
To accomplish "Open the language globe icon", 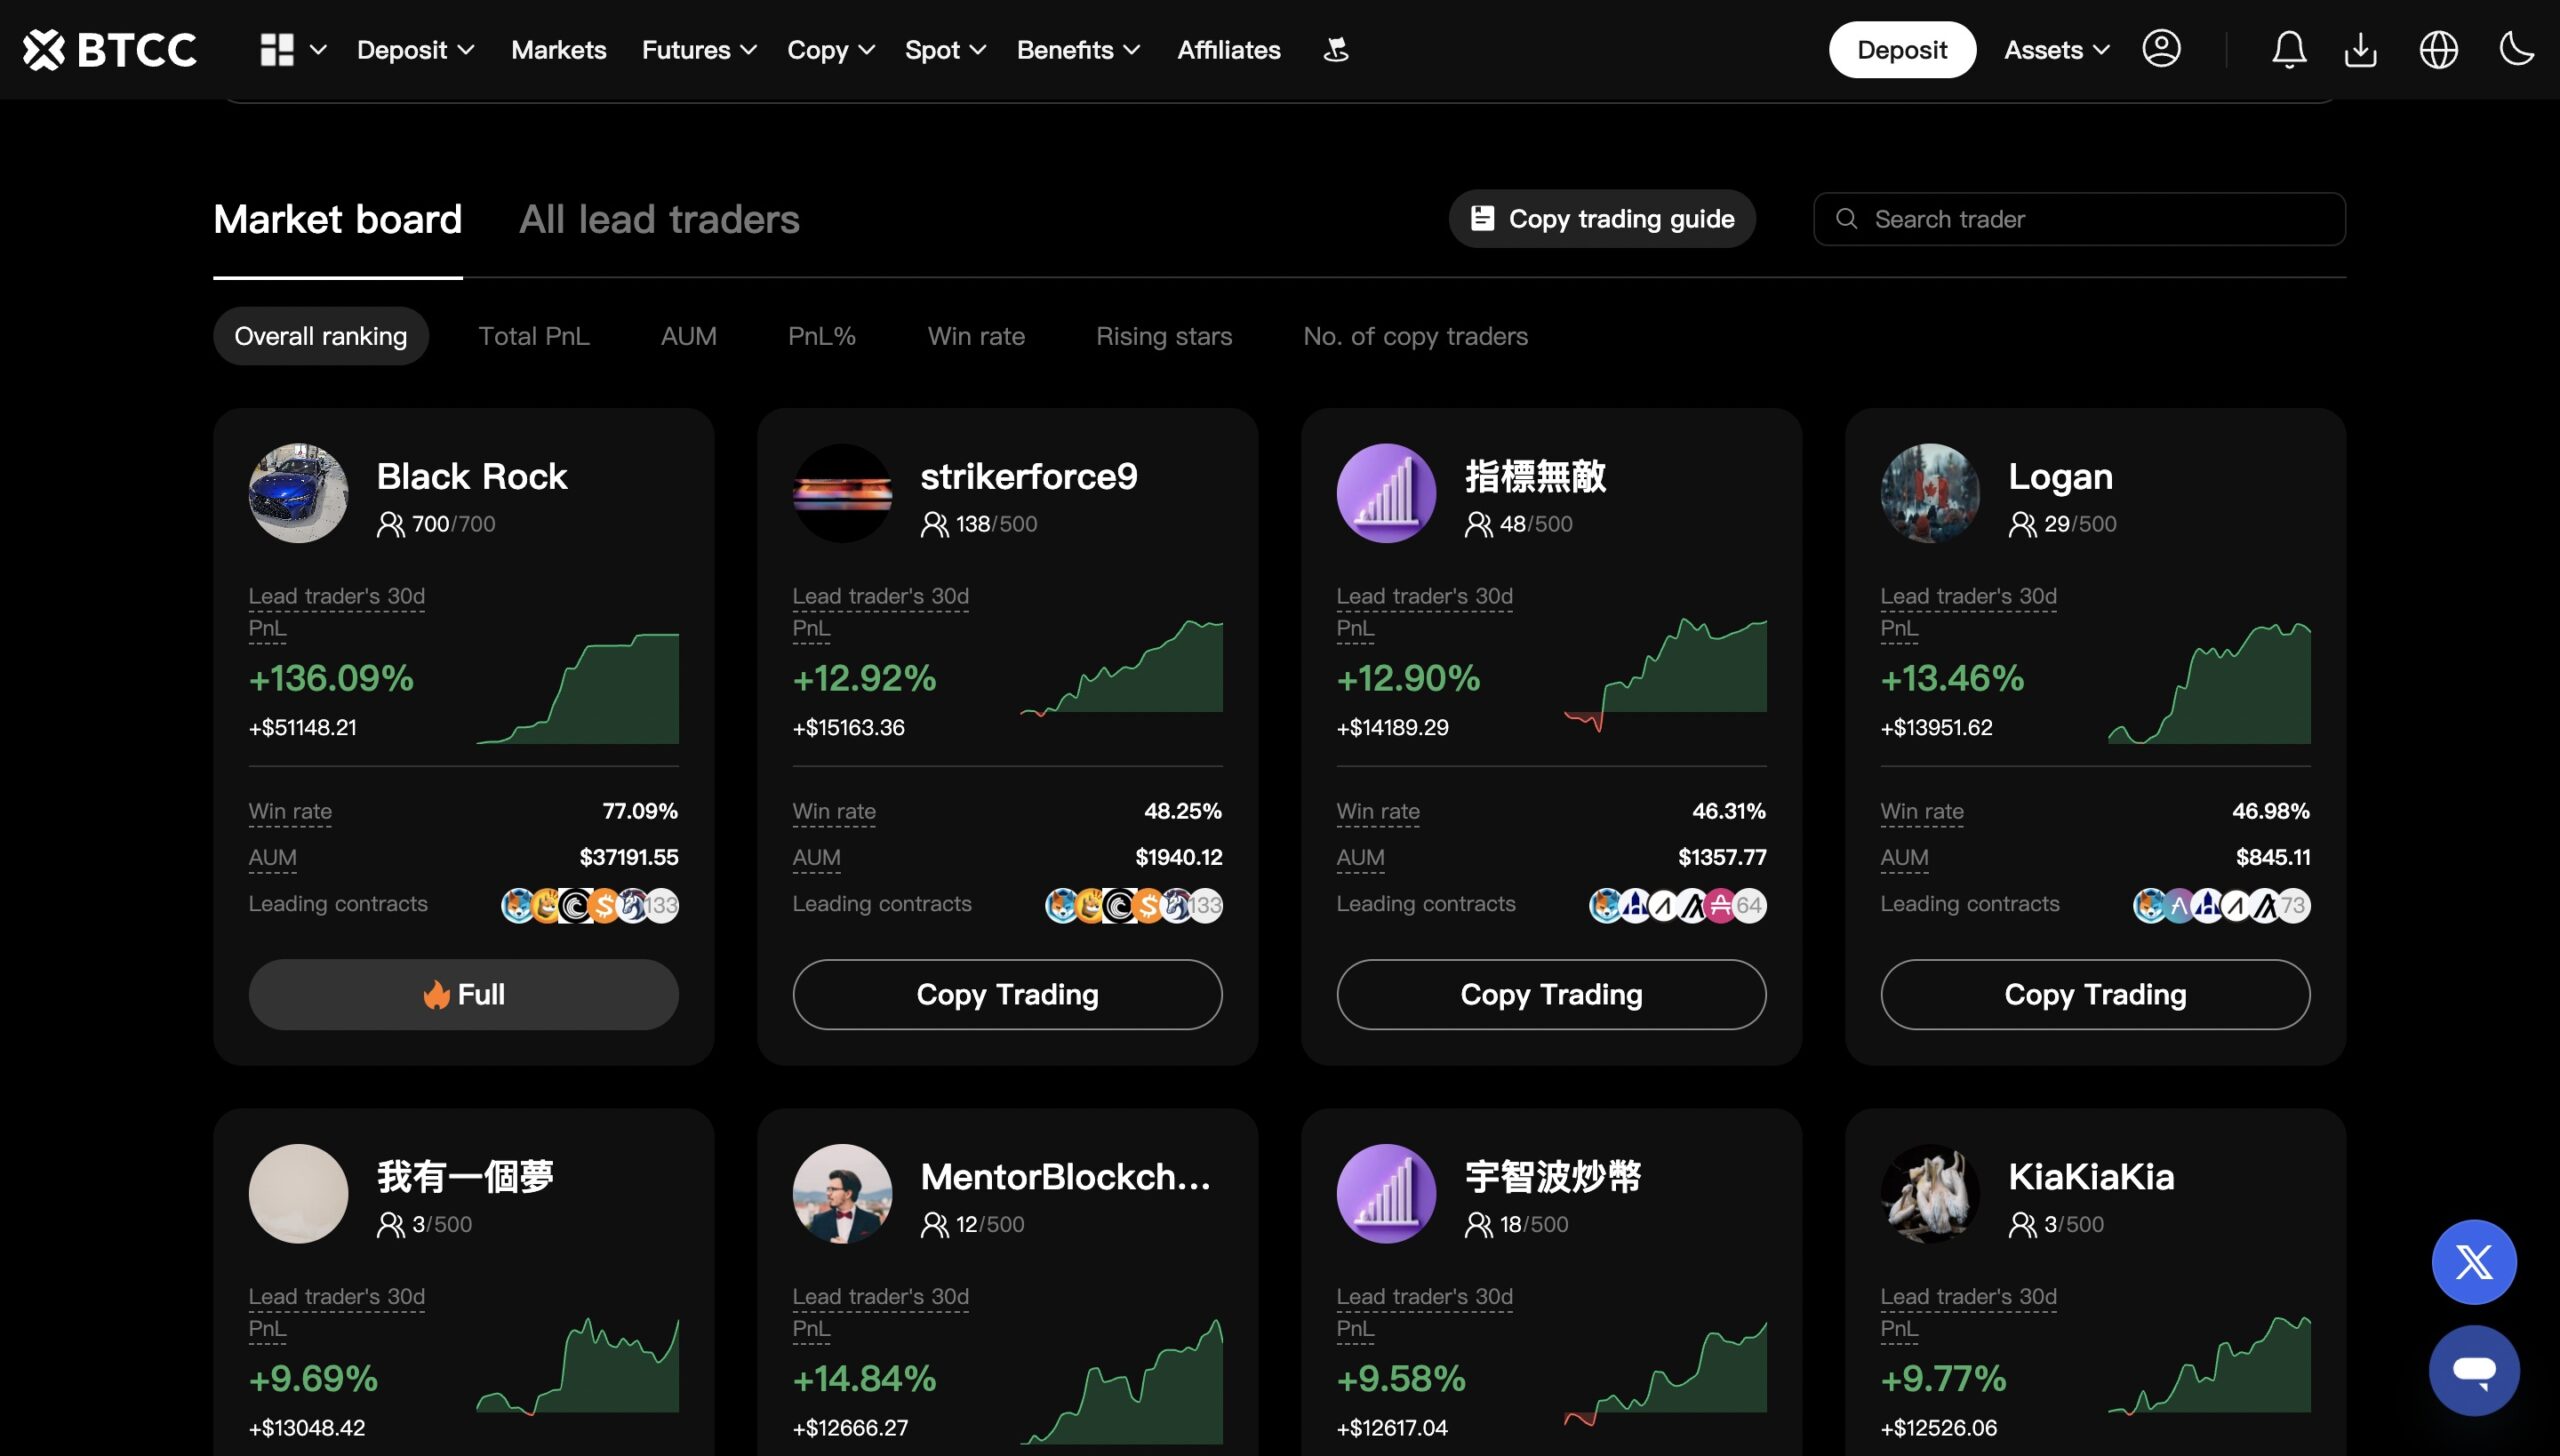I will (2438, 50).
